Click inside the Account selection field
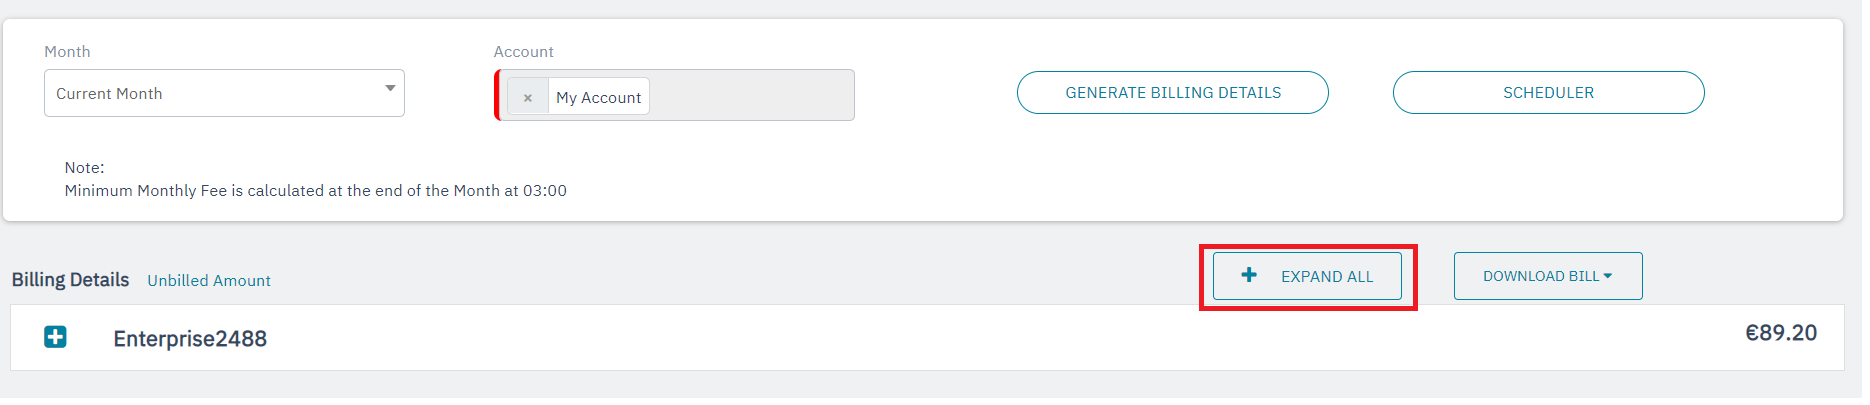This screenshot has width=1870, height=405. [x=750, y=96]
